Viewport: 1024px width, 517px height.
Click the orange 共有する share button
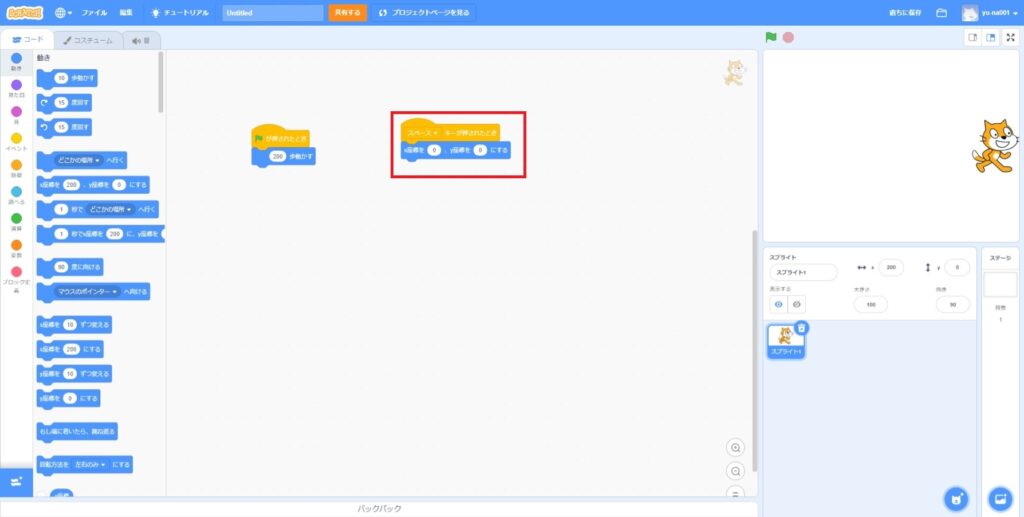point(347,12)
